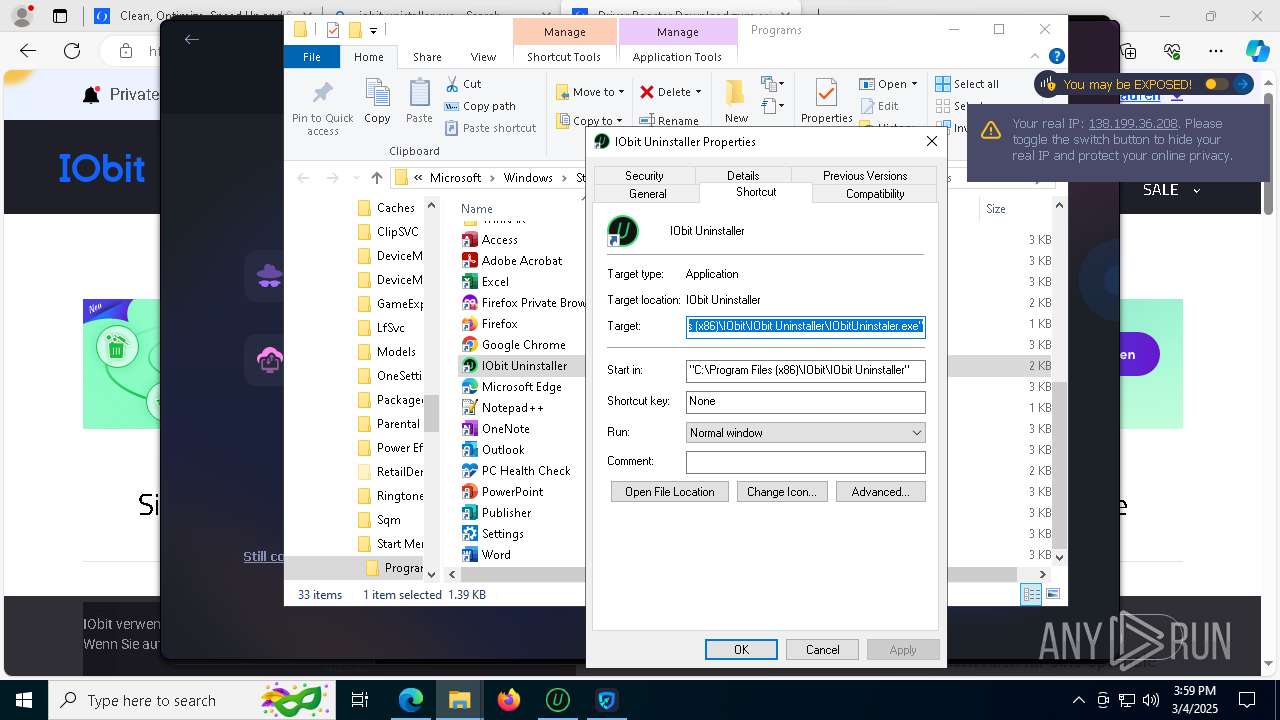The image size is (1280, 720).
Task: Expand the Copy to dropdown
Action: [x=620, y=121]
